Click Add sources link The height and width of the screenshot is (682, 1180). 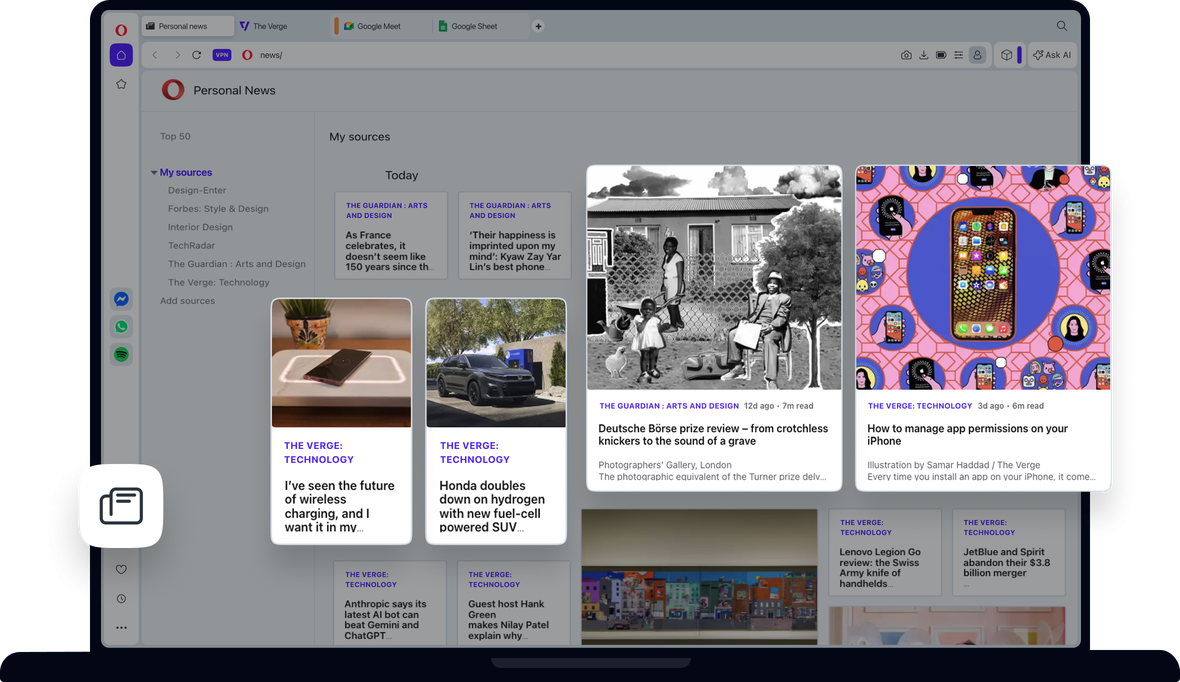[x=187, y=301]
